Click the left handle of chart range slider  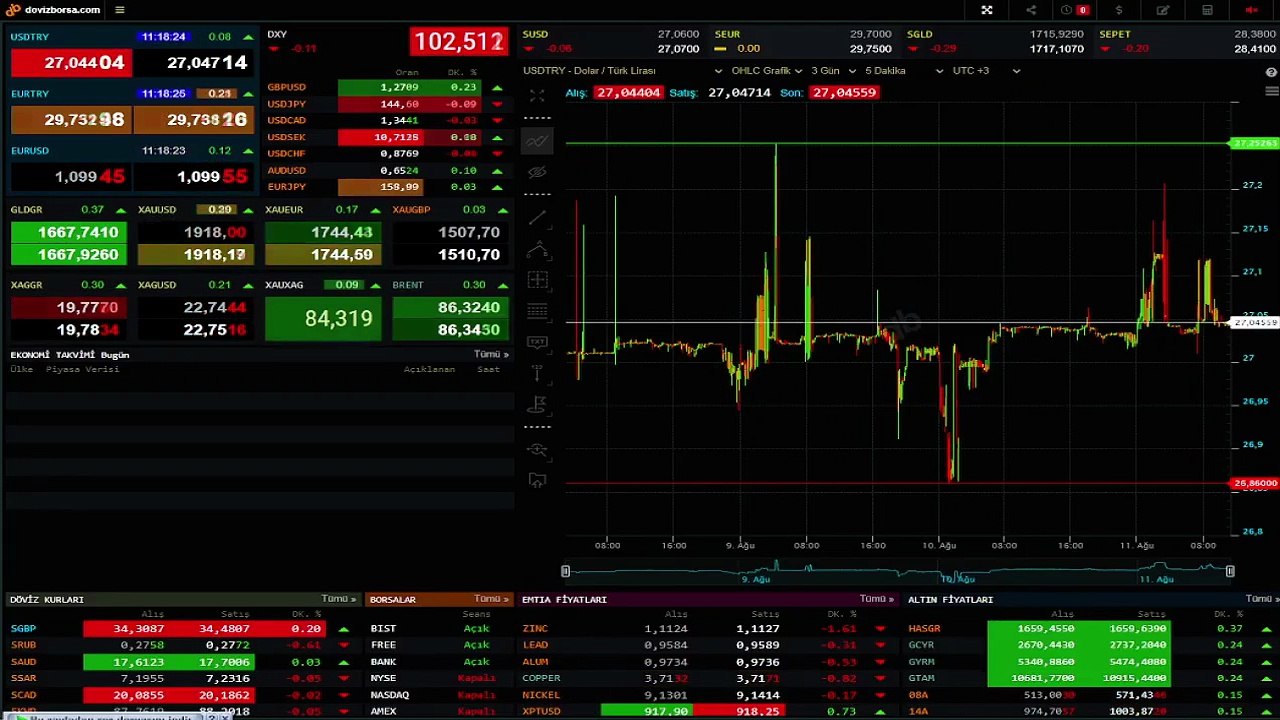pyautogui.click(x=565, y=571)
